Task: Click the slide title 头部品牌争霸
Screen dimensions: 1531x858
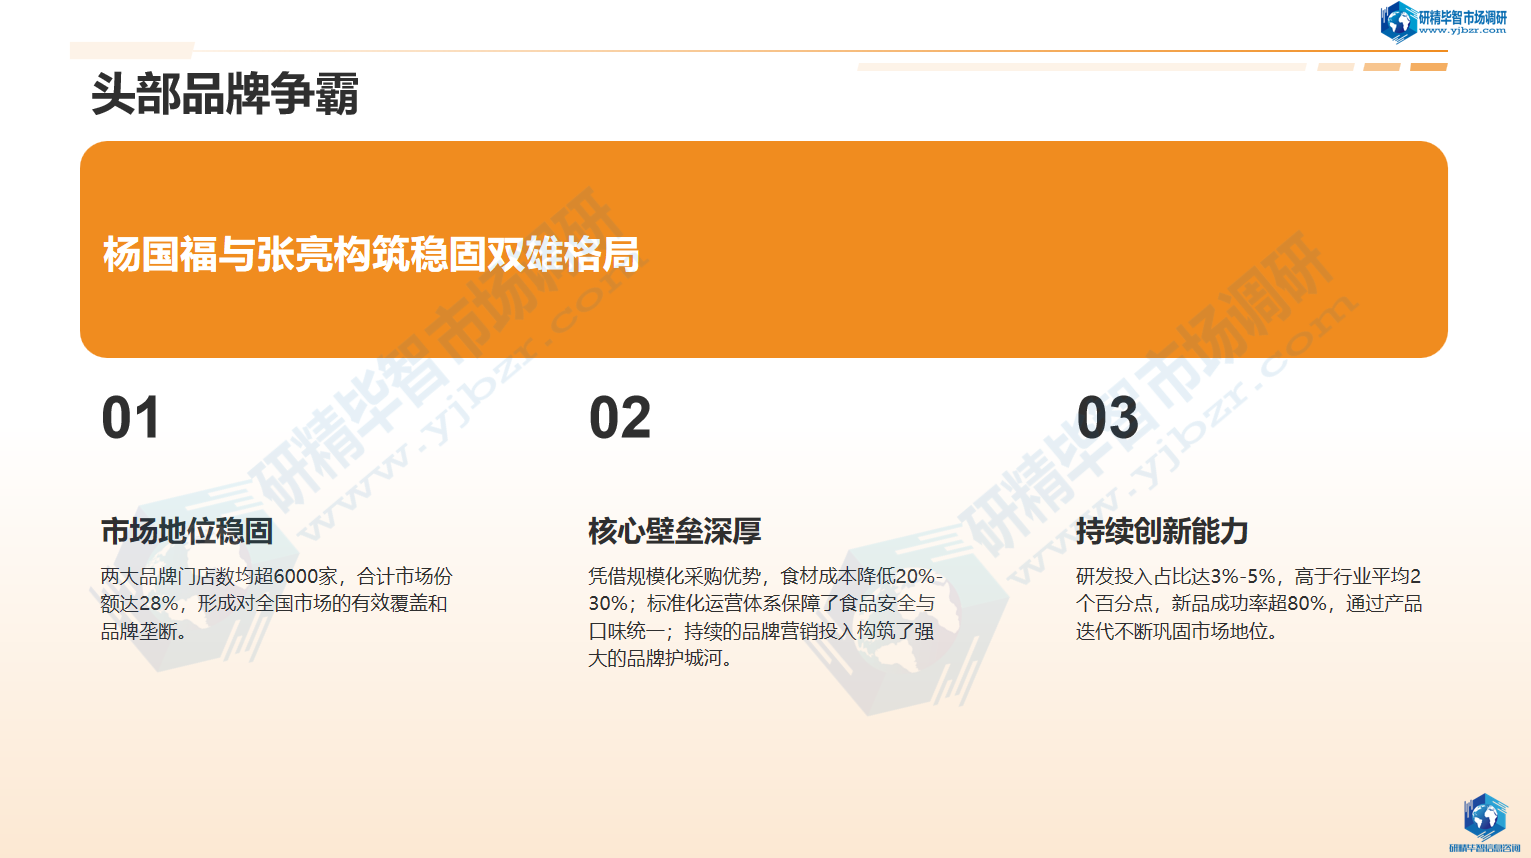Action: [225, 95]
